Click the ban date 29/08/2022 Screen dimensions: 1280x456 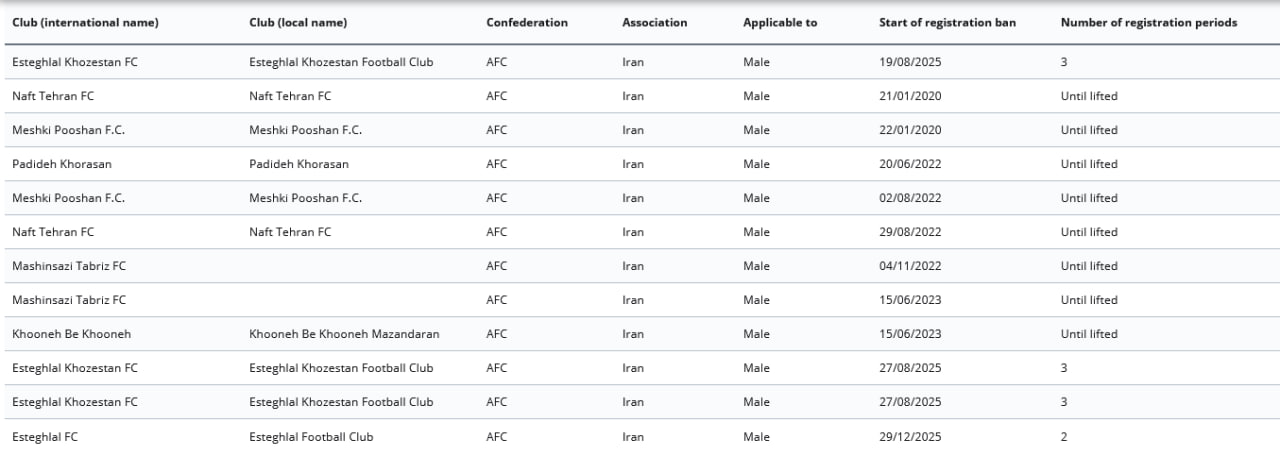(x=910, y=232)
